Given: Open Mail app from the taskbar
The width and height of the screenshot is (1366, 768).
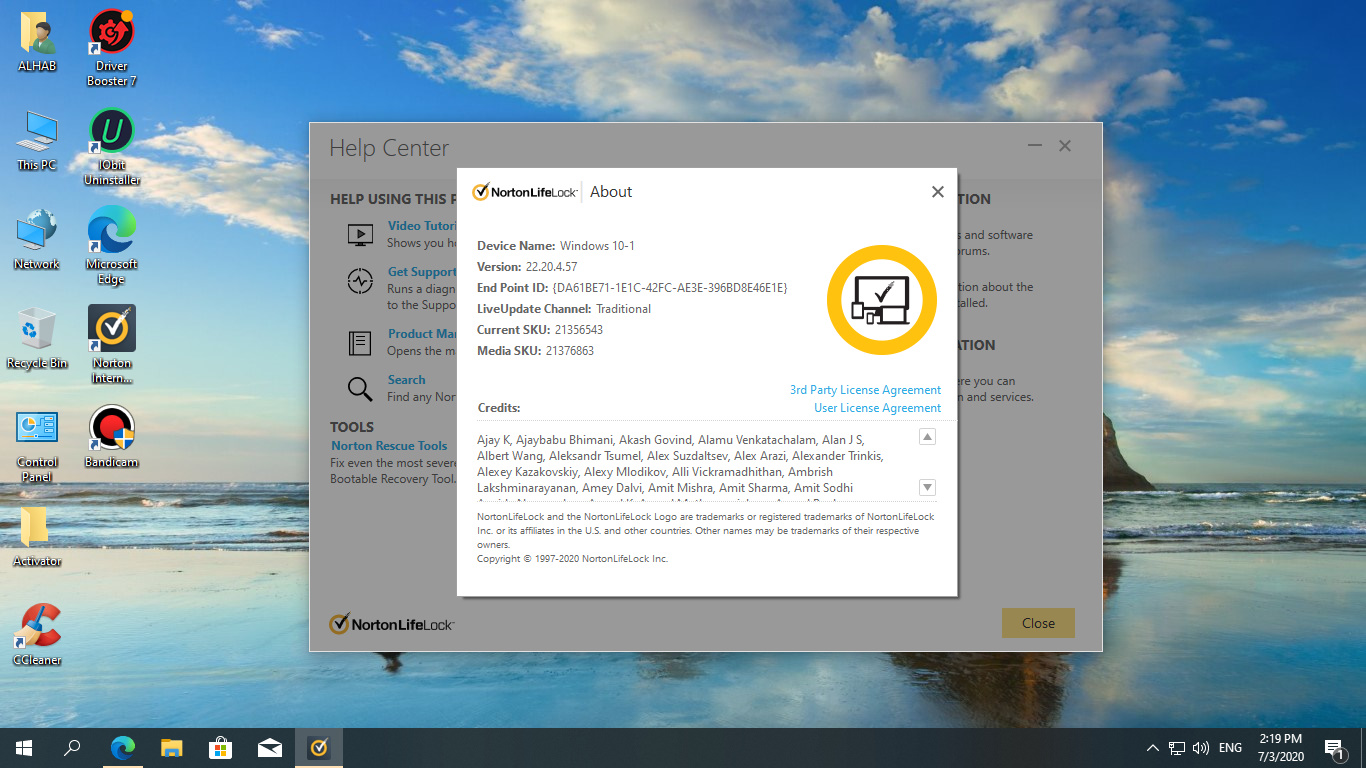Looking at the screenshot, I should pyautogui.click(x=269, y=748).
